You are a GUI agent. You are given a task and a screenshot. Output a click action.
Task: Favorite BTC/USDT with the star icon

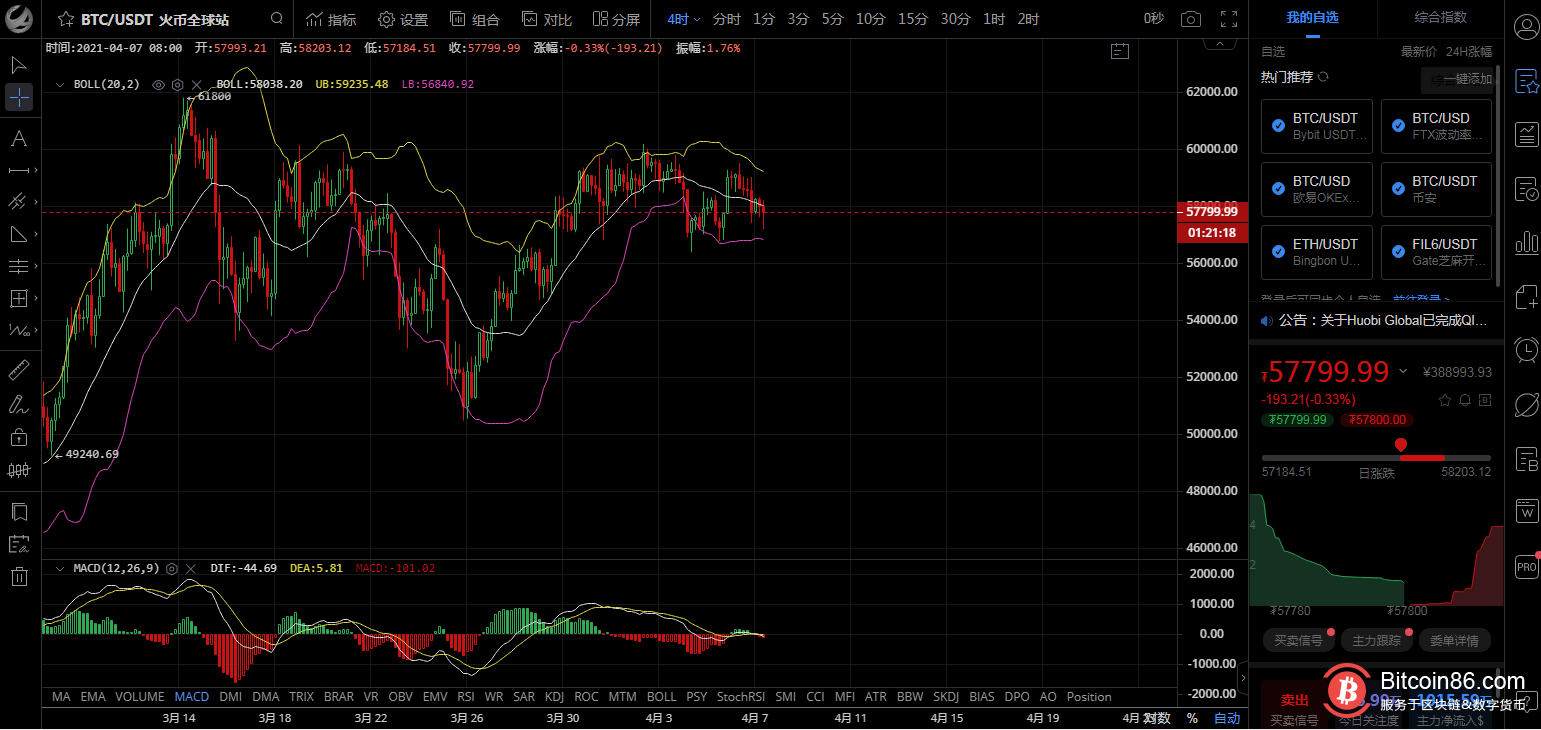65,19
